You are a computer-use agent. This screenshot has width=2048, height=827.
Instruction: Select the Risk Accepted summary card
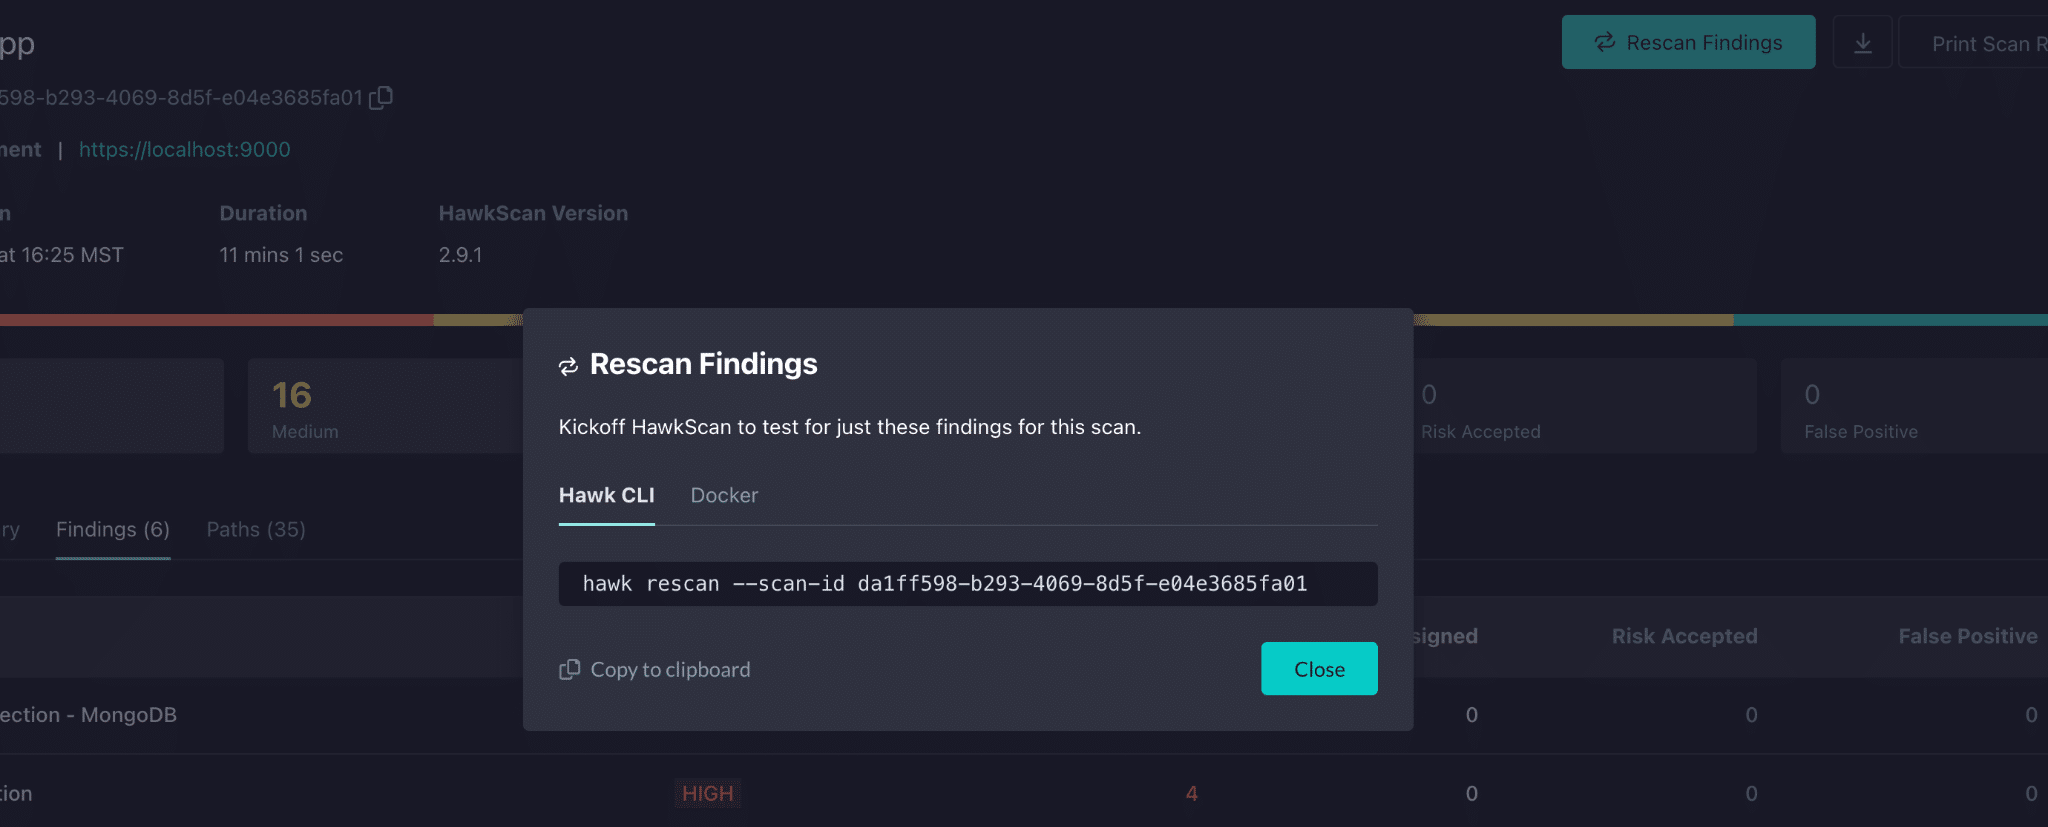pos(1584,406)
